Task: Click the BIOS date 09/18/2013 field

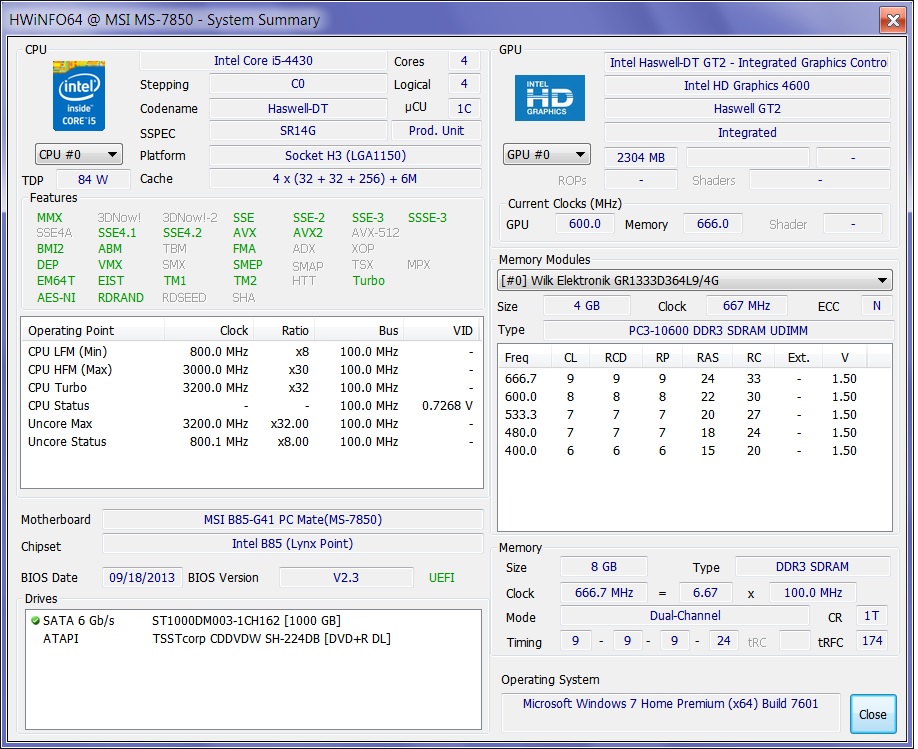Action: tap(142, 577)
